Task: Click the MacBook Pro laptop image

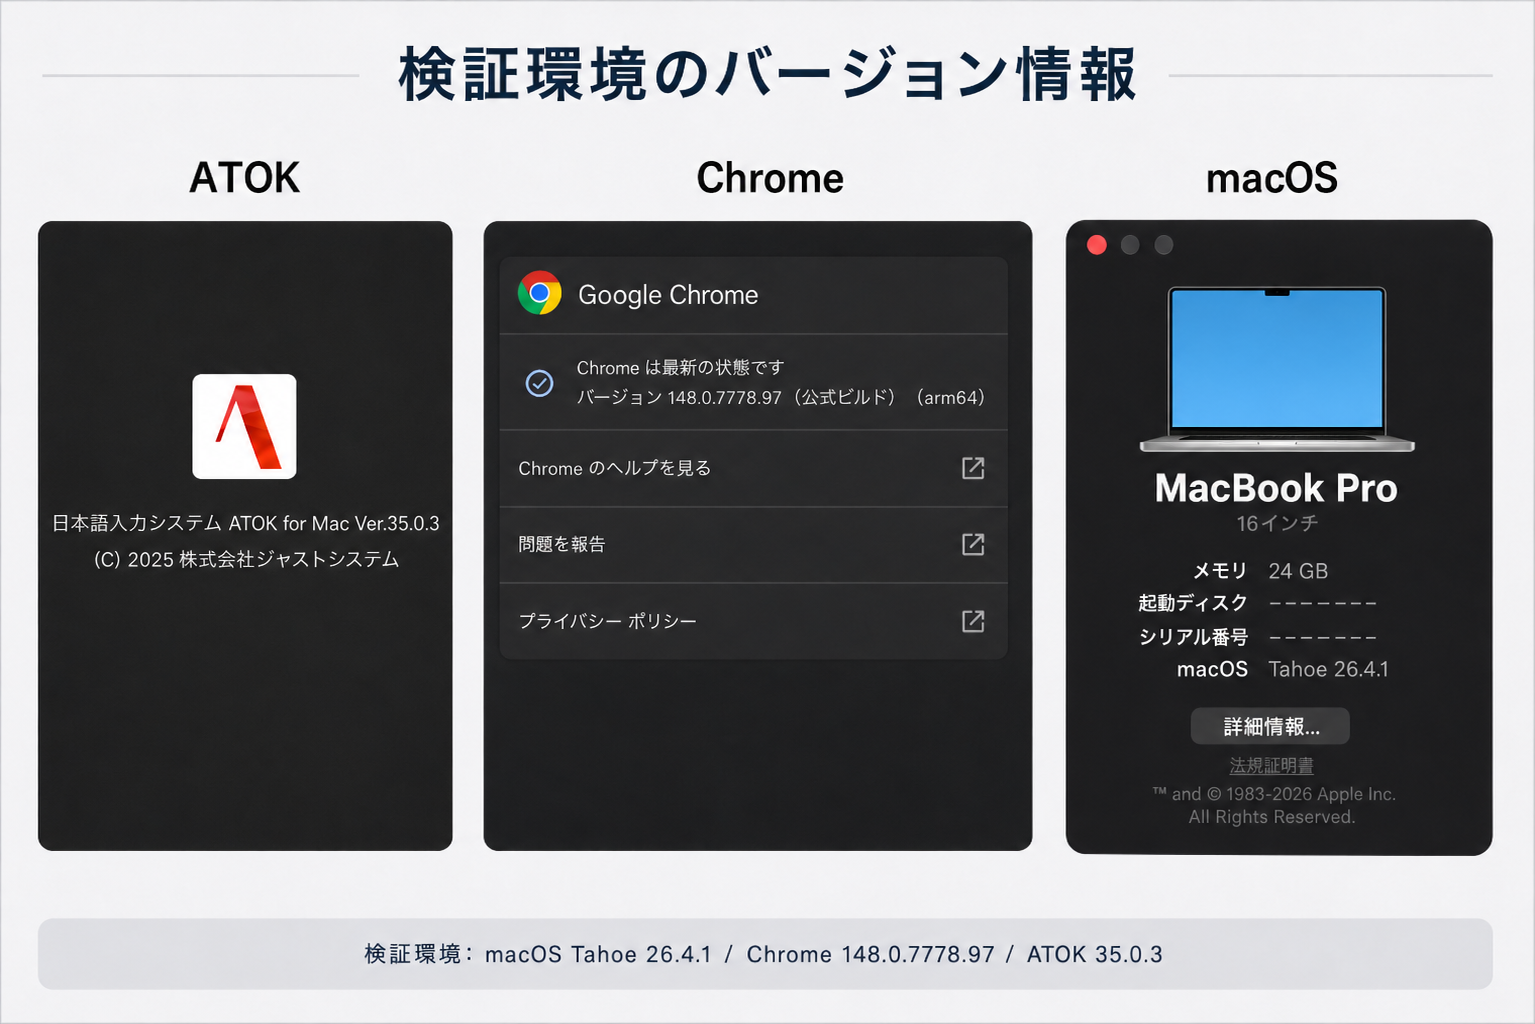Action: (x=1277, y=369)
